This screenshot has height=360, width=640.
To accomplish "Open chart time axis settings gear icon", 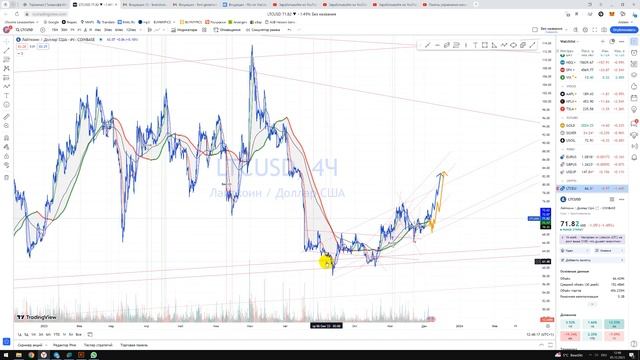I will (x=548, y=326).
